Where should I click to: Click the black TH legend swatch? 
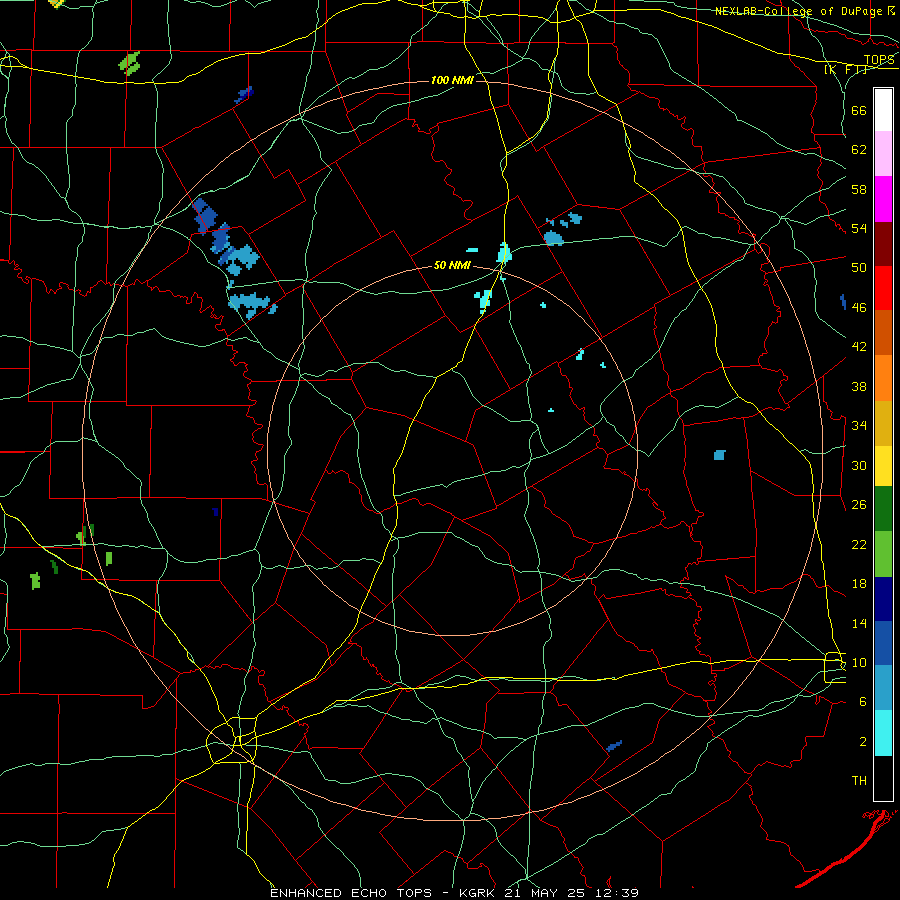point(883,778)
